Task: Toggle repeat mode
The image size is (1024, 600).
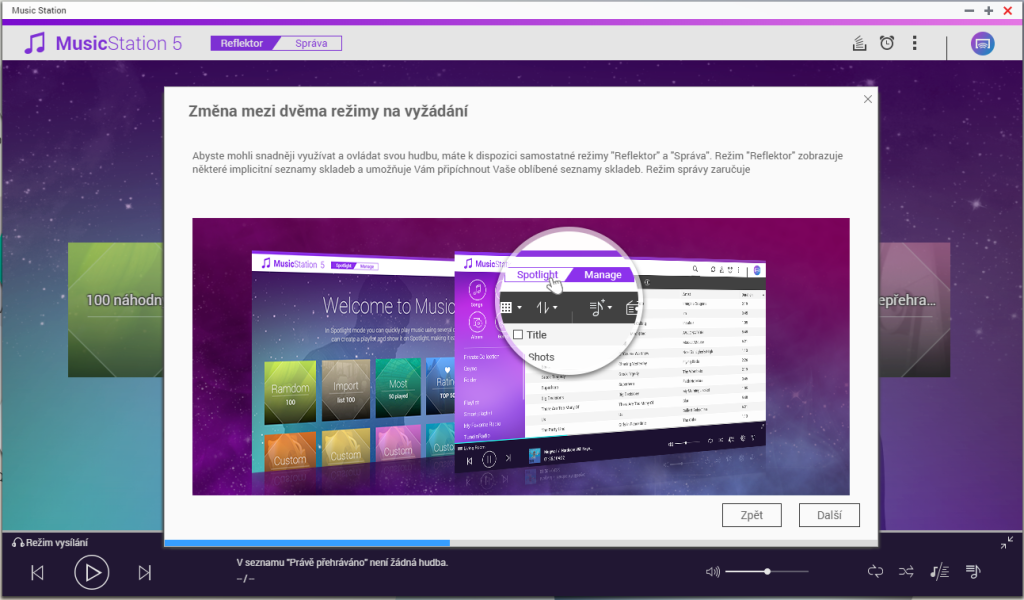Action: tap(875, 572)
